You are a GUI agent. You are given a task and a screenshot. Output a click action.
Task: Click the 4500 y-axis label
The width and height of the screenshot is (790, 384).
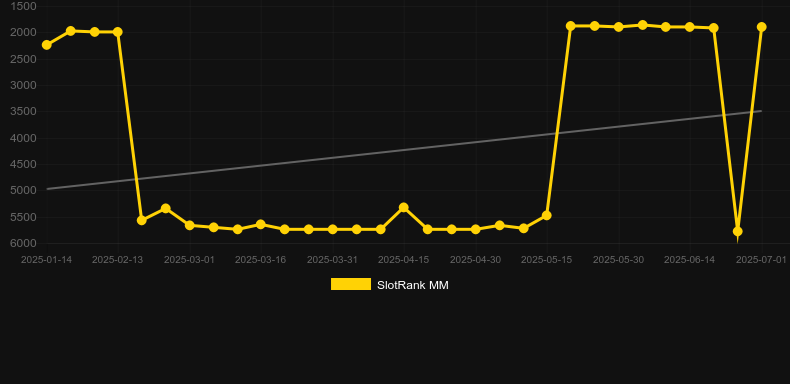click(x=23, y=164)
